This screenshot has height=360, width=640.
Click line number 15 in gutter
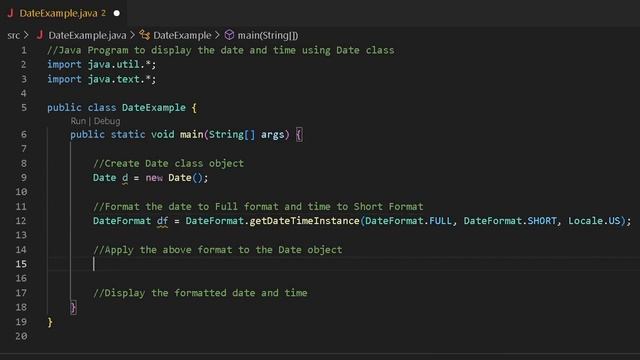point(21,264)
